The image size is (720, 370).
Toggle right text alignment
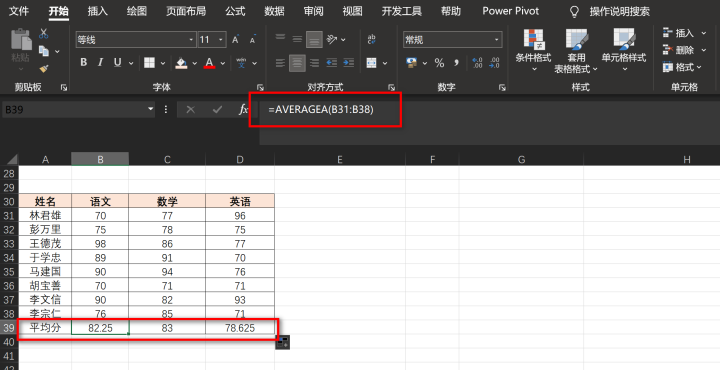(314, 62)
